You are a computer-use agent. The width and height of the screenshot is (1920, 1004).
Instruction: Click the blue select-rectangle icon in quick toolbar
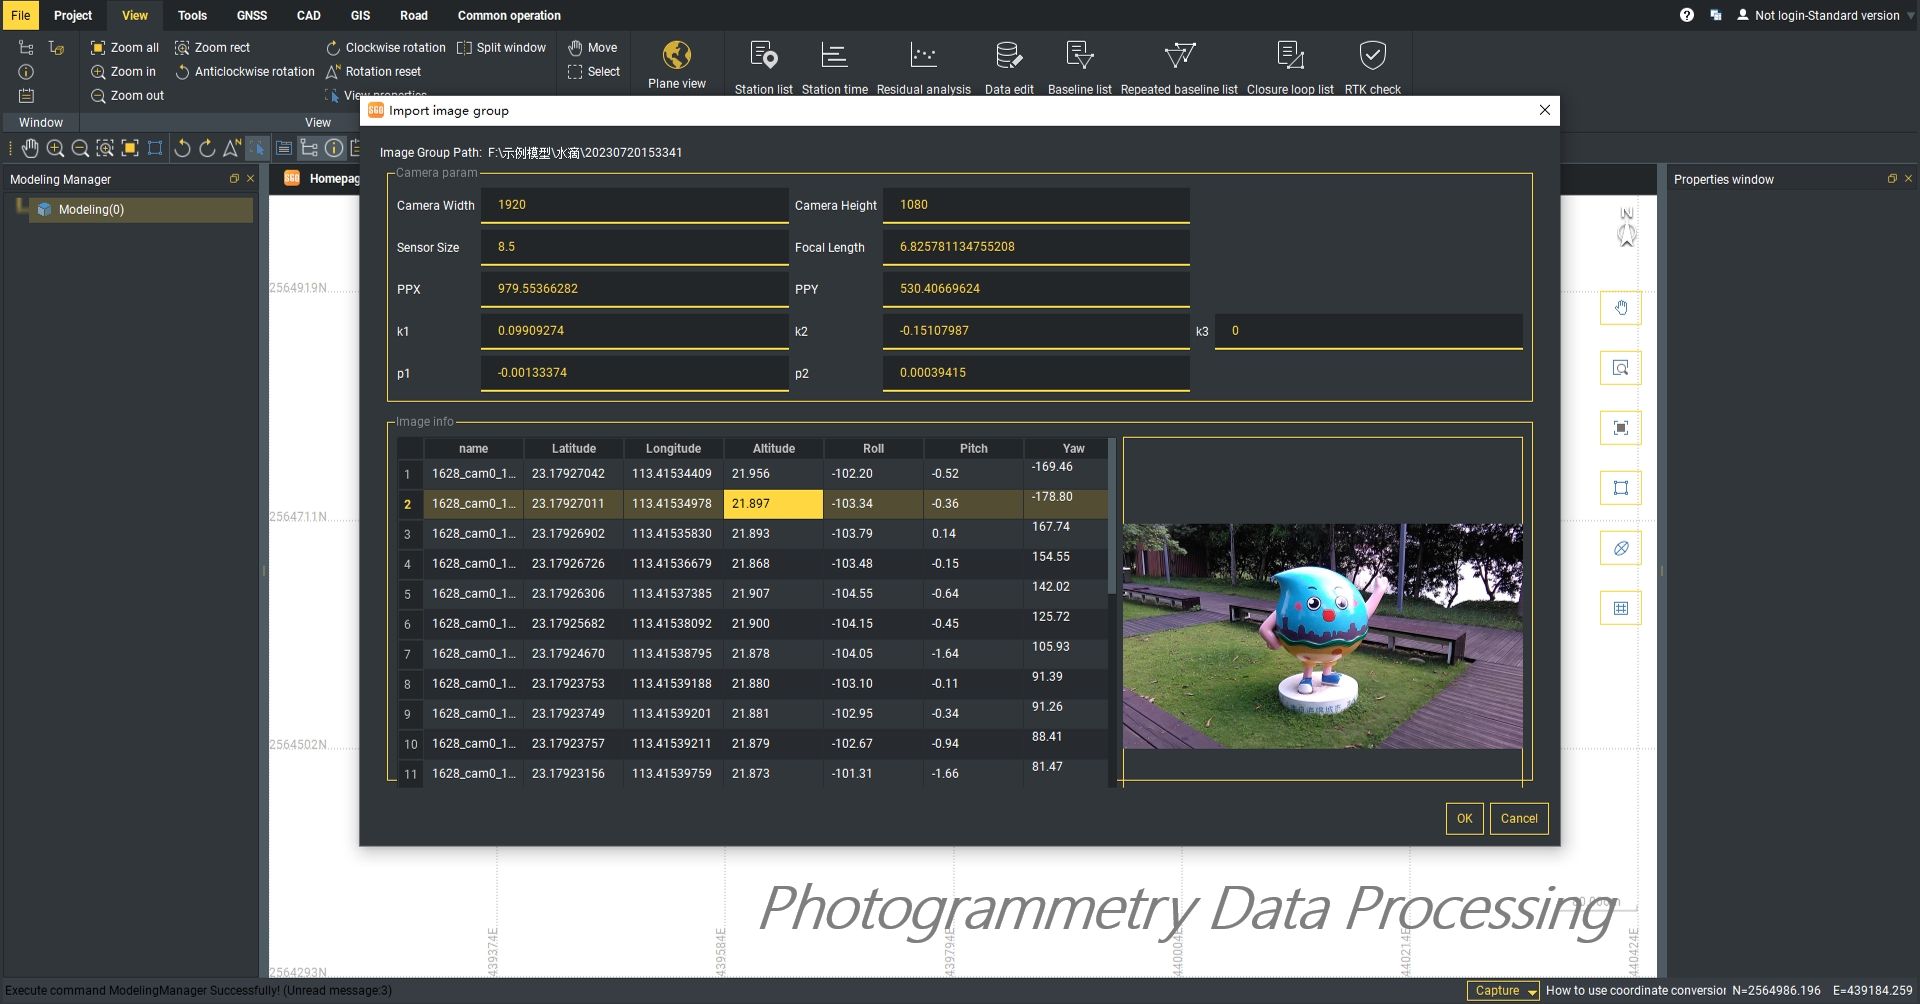click(155, 149)
